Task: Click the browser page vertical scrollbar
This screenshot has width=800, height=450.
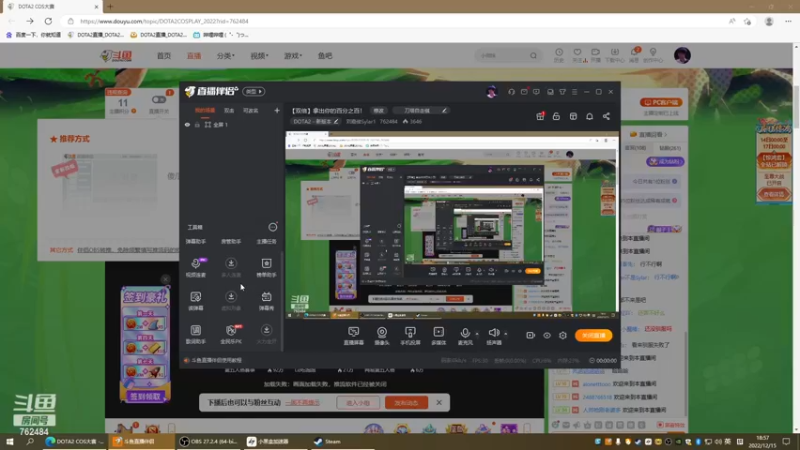Action: [x=796, y=107]
